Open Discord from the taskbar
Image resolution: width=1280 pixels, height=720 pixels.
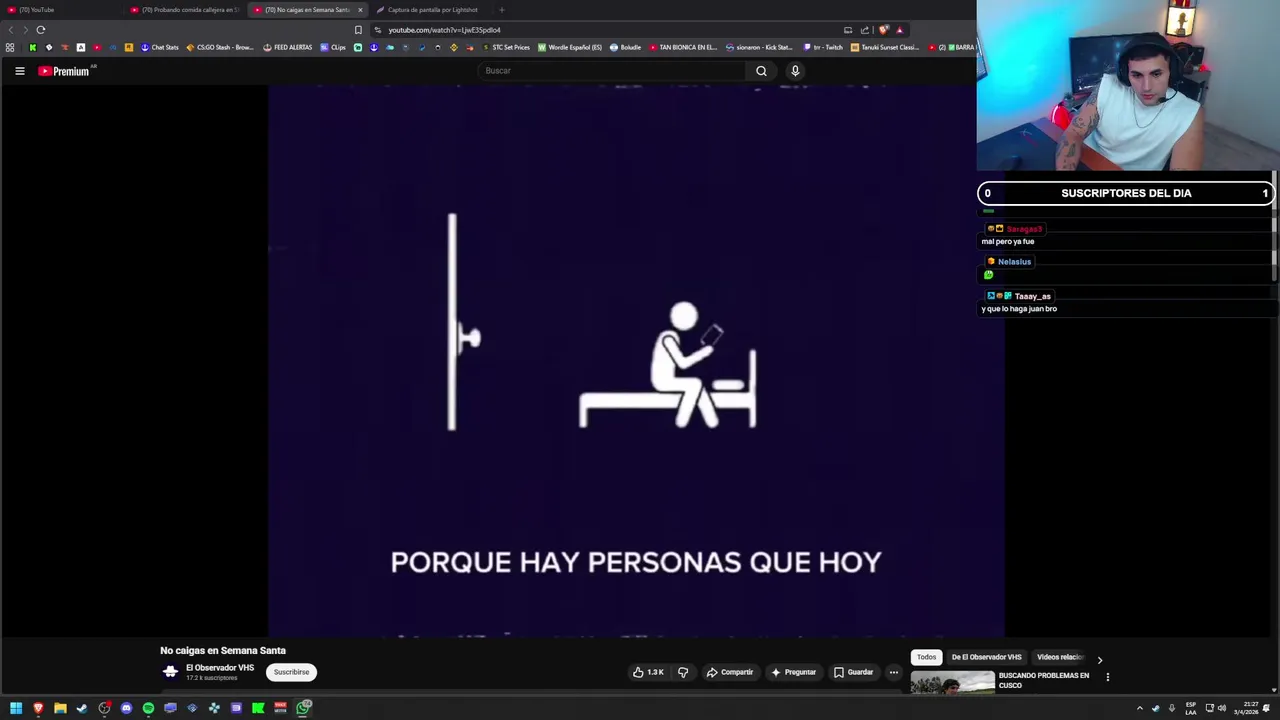click(126, 708)
